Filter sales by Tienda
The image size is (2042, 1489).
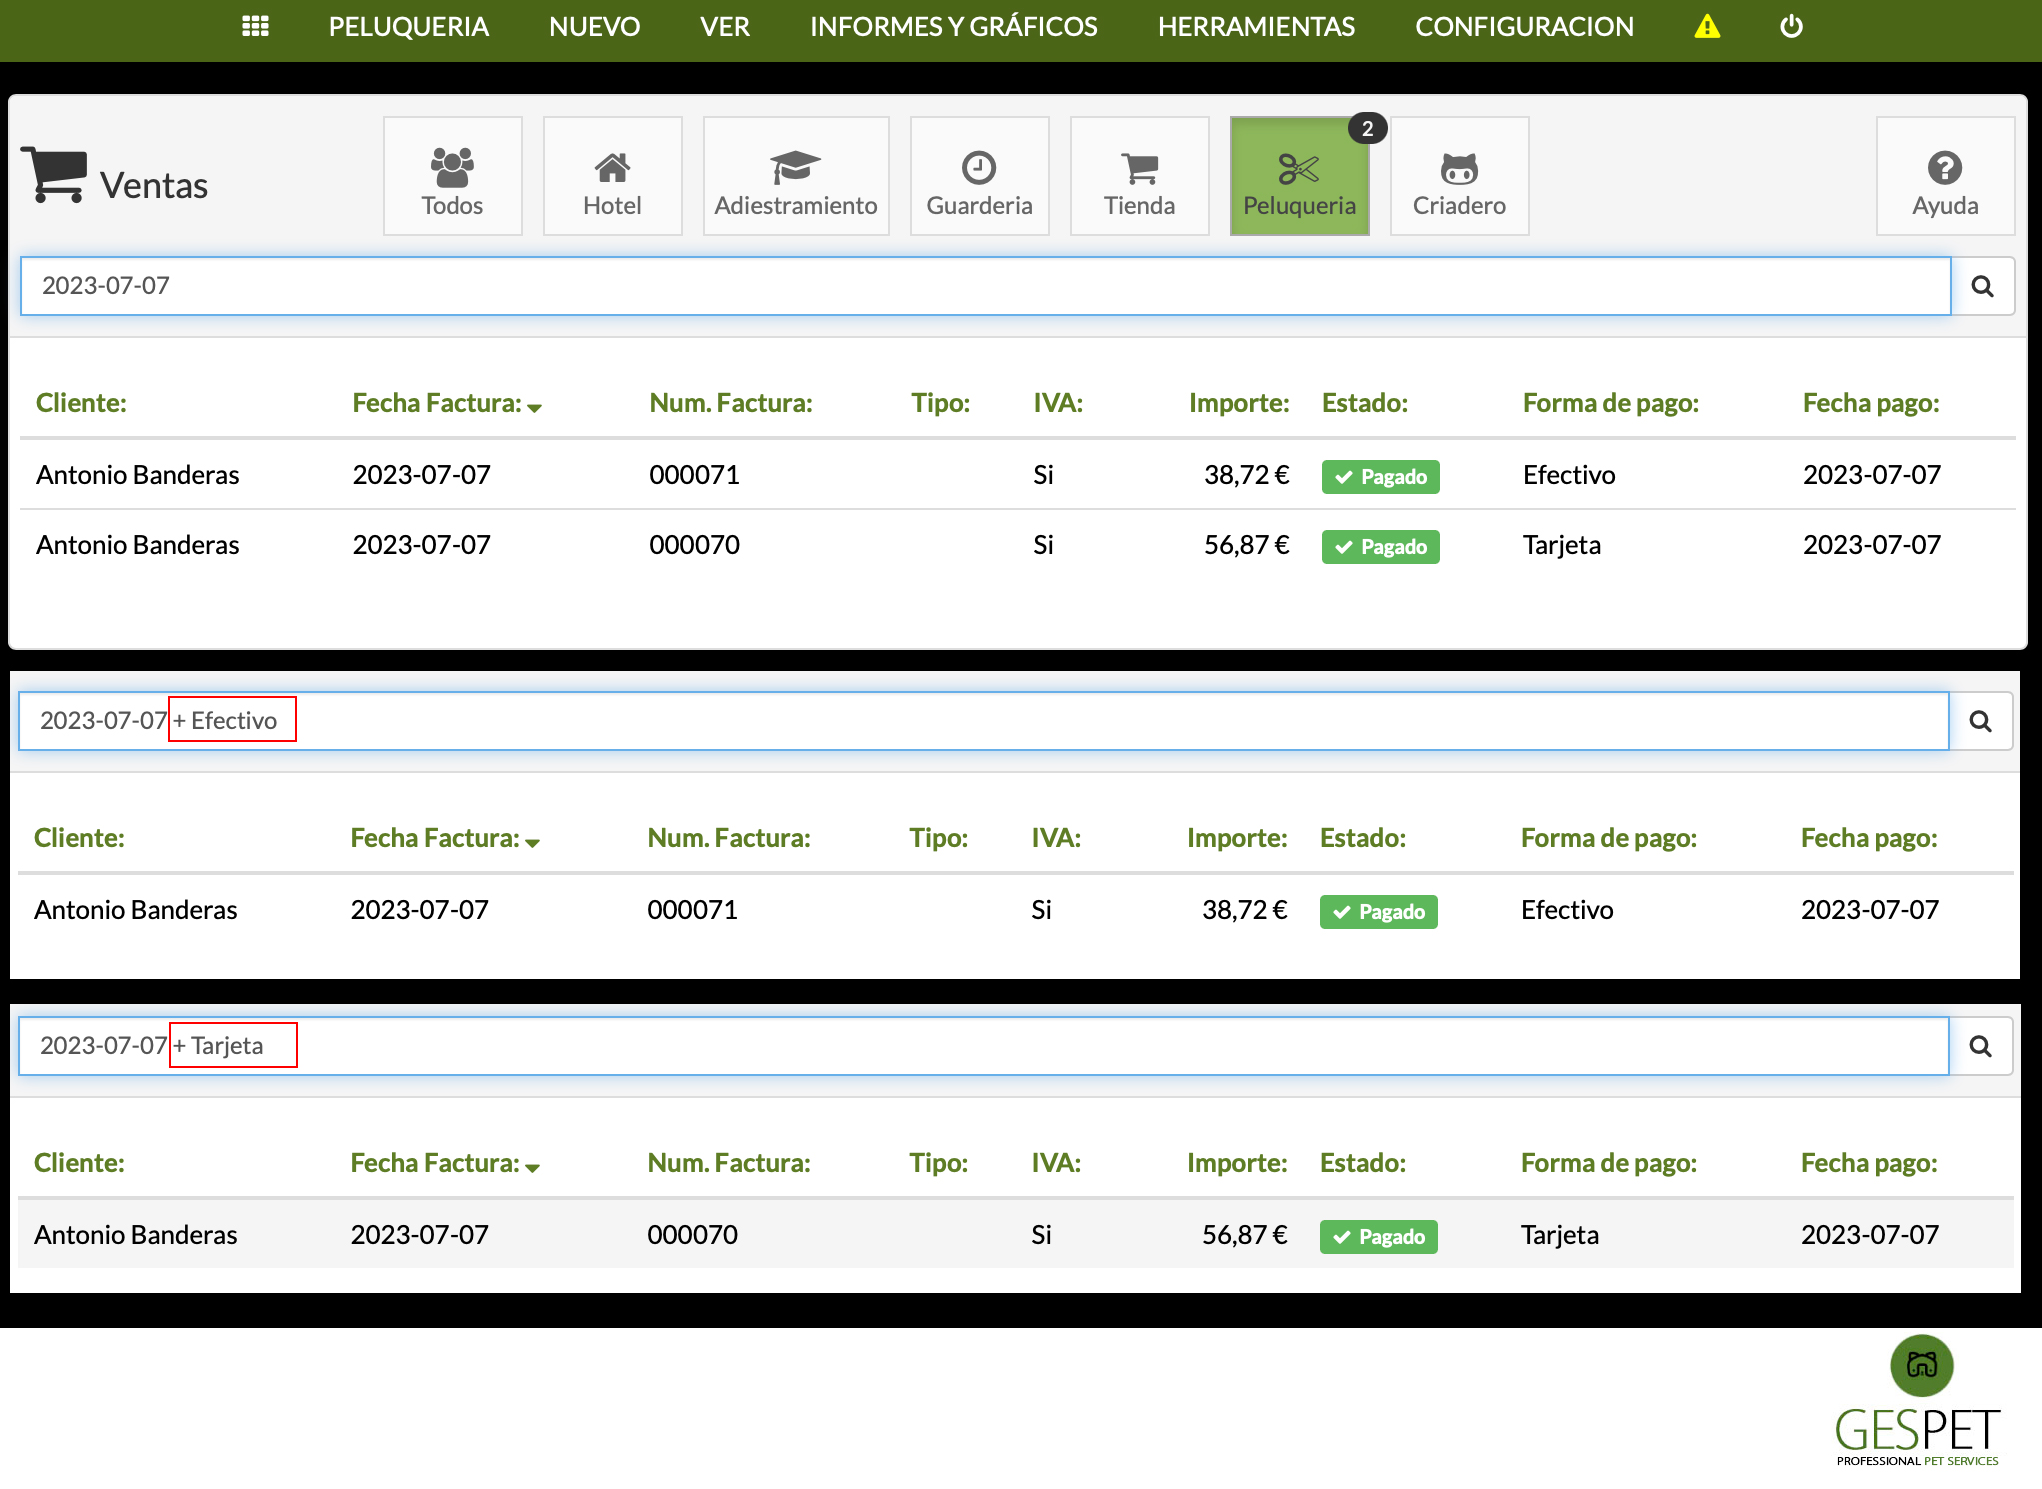pos(1139,177)
